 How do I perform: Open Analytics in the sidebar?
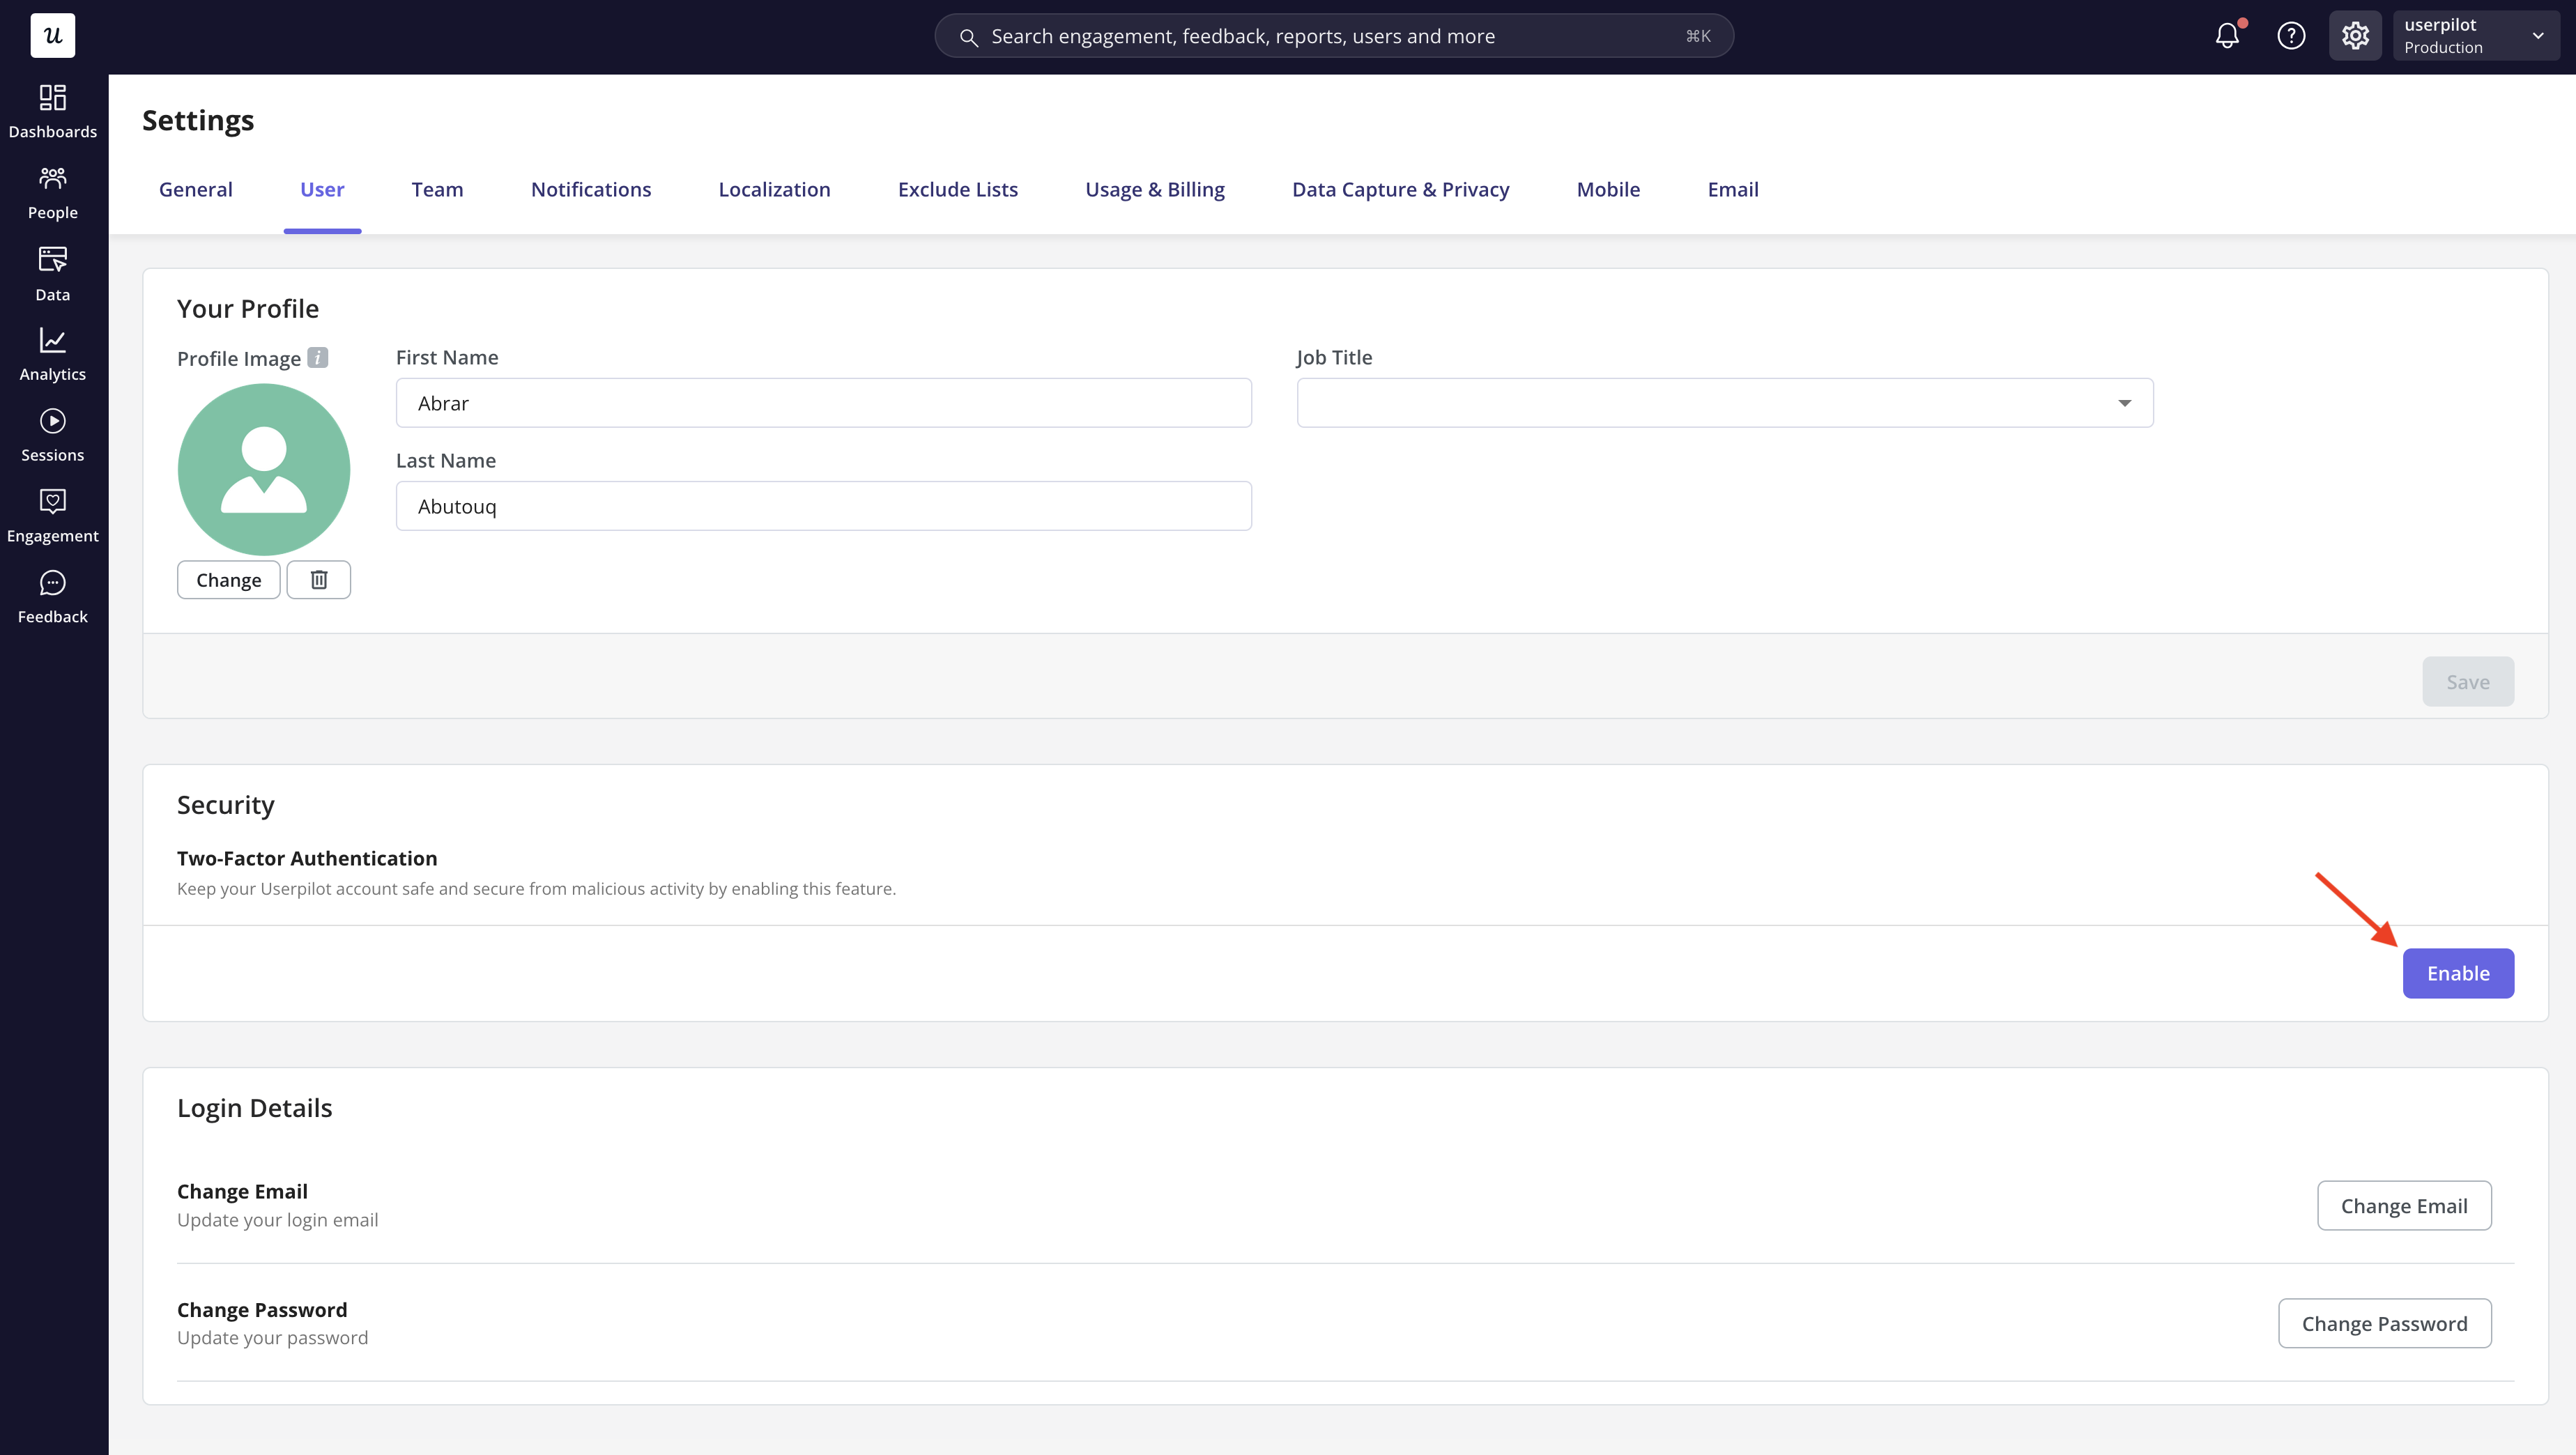52,354
